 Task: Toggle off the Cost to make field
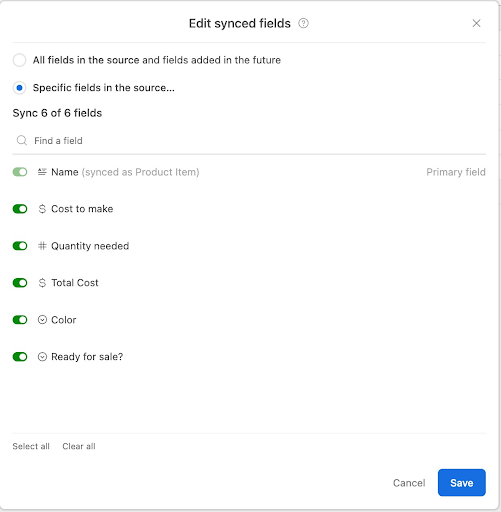tap(20, 209)
